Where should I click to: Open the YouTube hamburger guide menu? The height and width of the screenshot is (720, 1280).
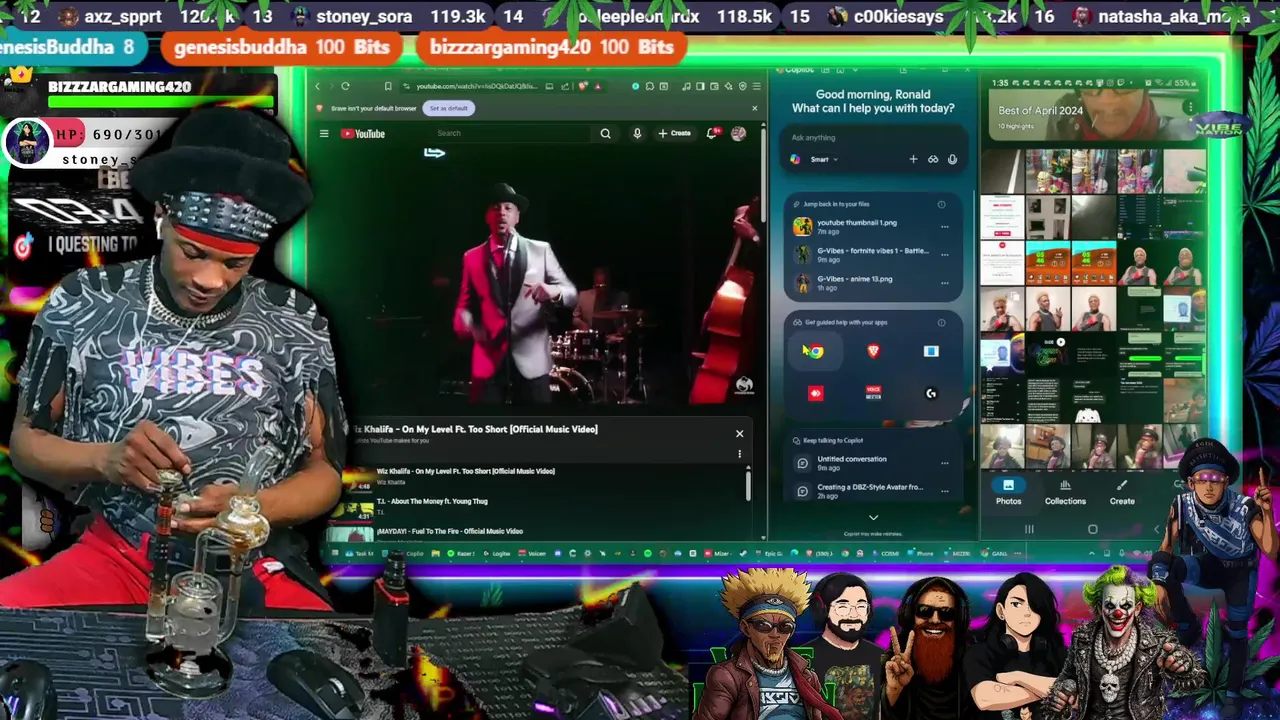click(324, 133)
